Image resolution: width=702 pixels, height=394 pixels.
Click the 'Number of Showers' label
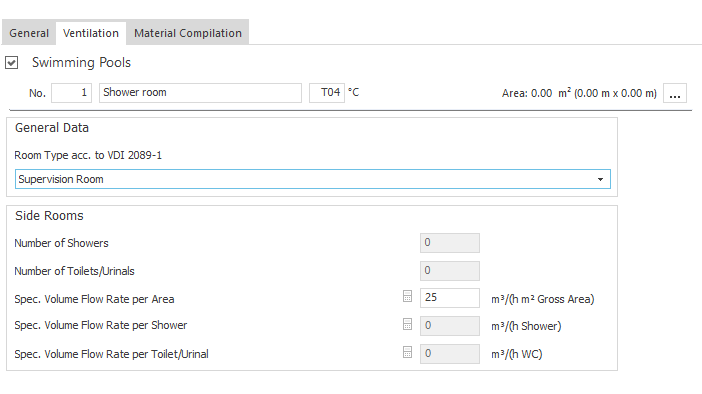pos(61,243)
